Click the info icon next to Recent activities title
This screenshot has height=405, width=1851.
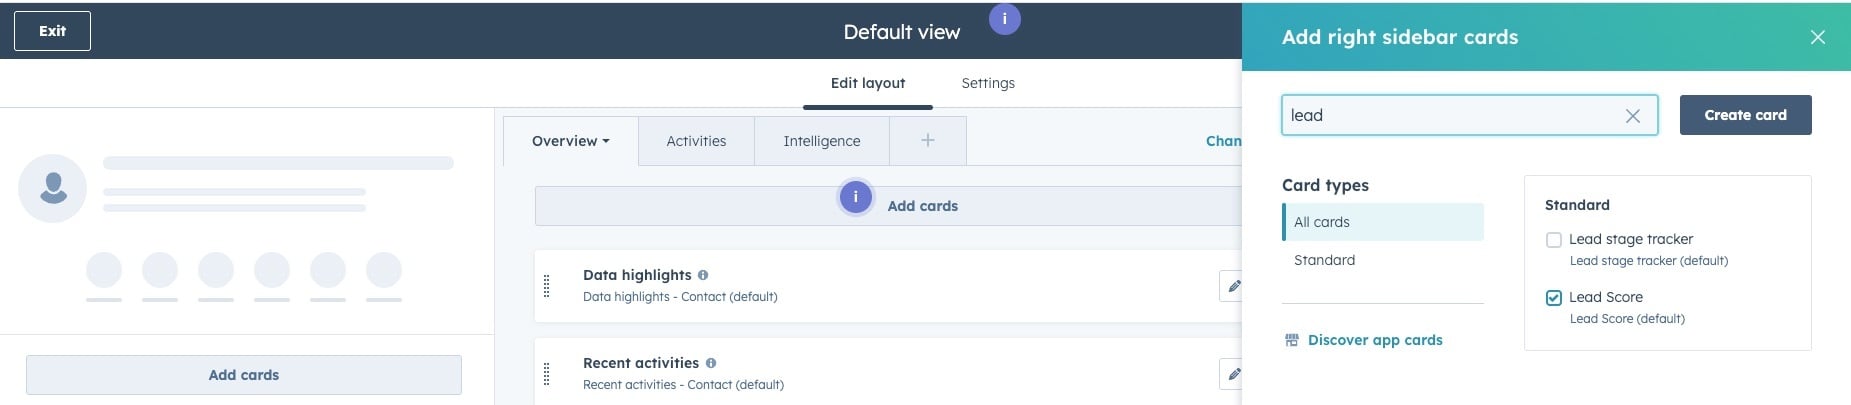[711, 363]
